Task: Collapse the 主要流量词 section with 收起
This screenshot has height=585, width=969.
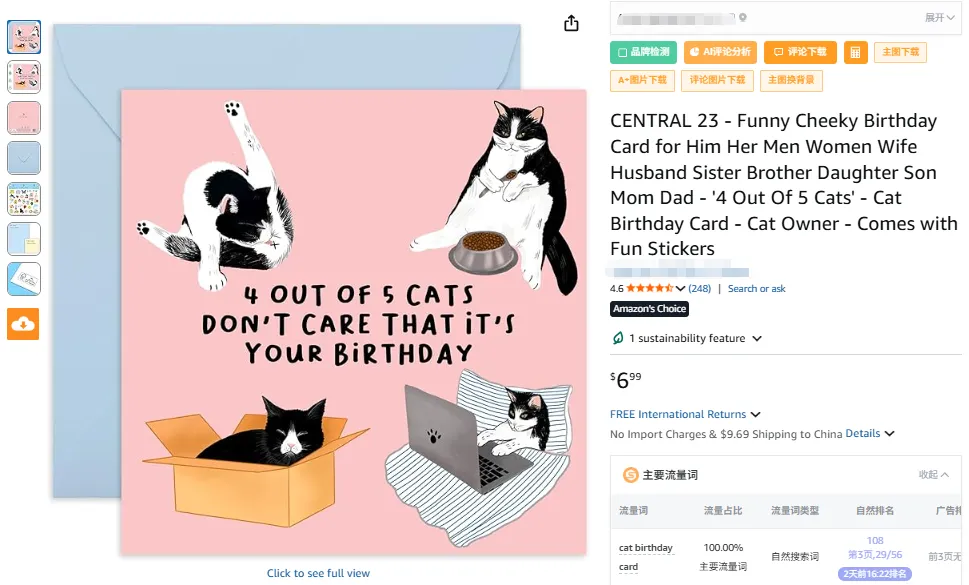Action: coord(933,475)
